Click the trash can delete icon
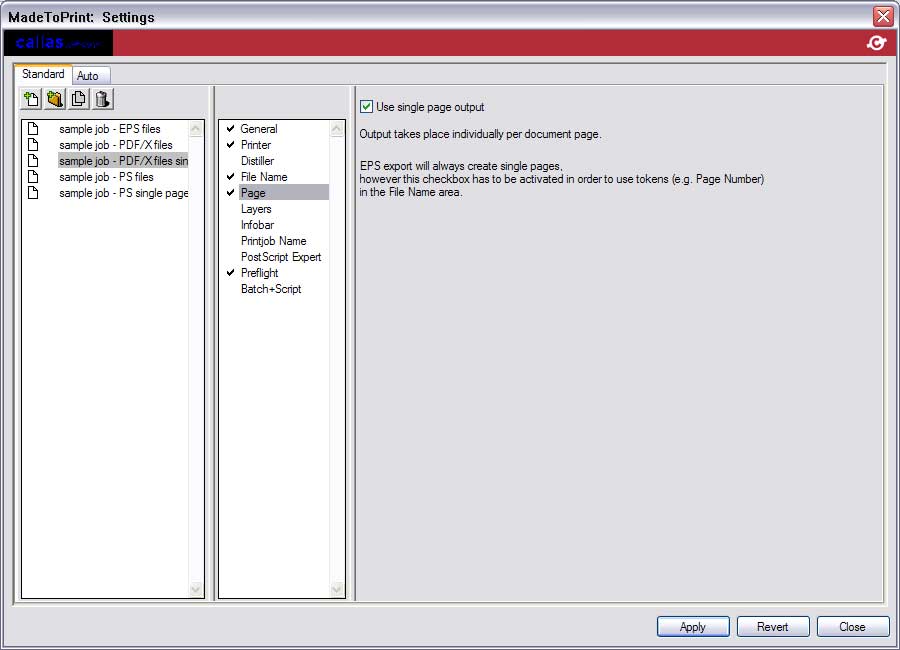Image resolution: width=900 pixels, height=650 pixels. (x=103, y=99)
